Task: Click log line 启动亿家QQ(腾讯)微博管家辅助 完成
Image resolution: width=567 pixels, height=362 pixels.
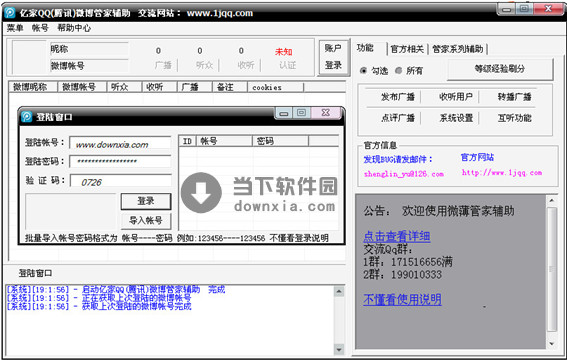Action: (116, 289)
